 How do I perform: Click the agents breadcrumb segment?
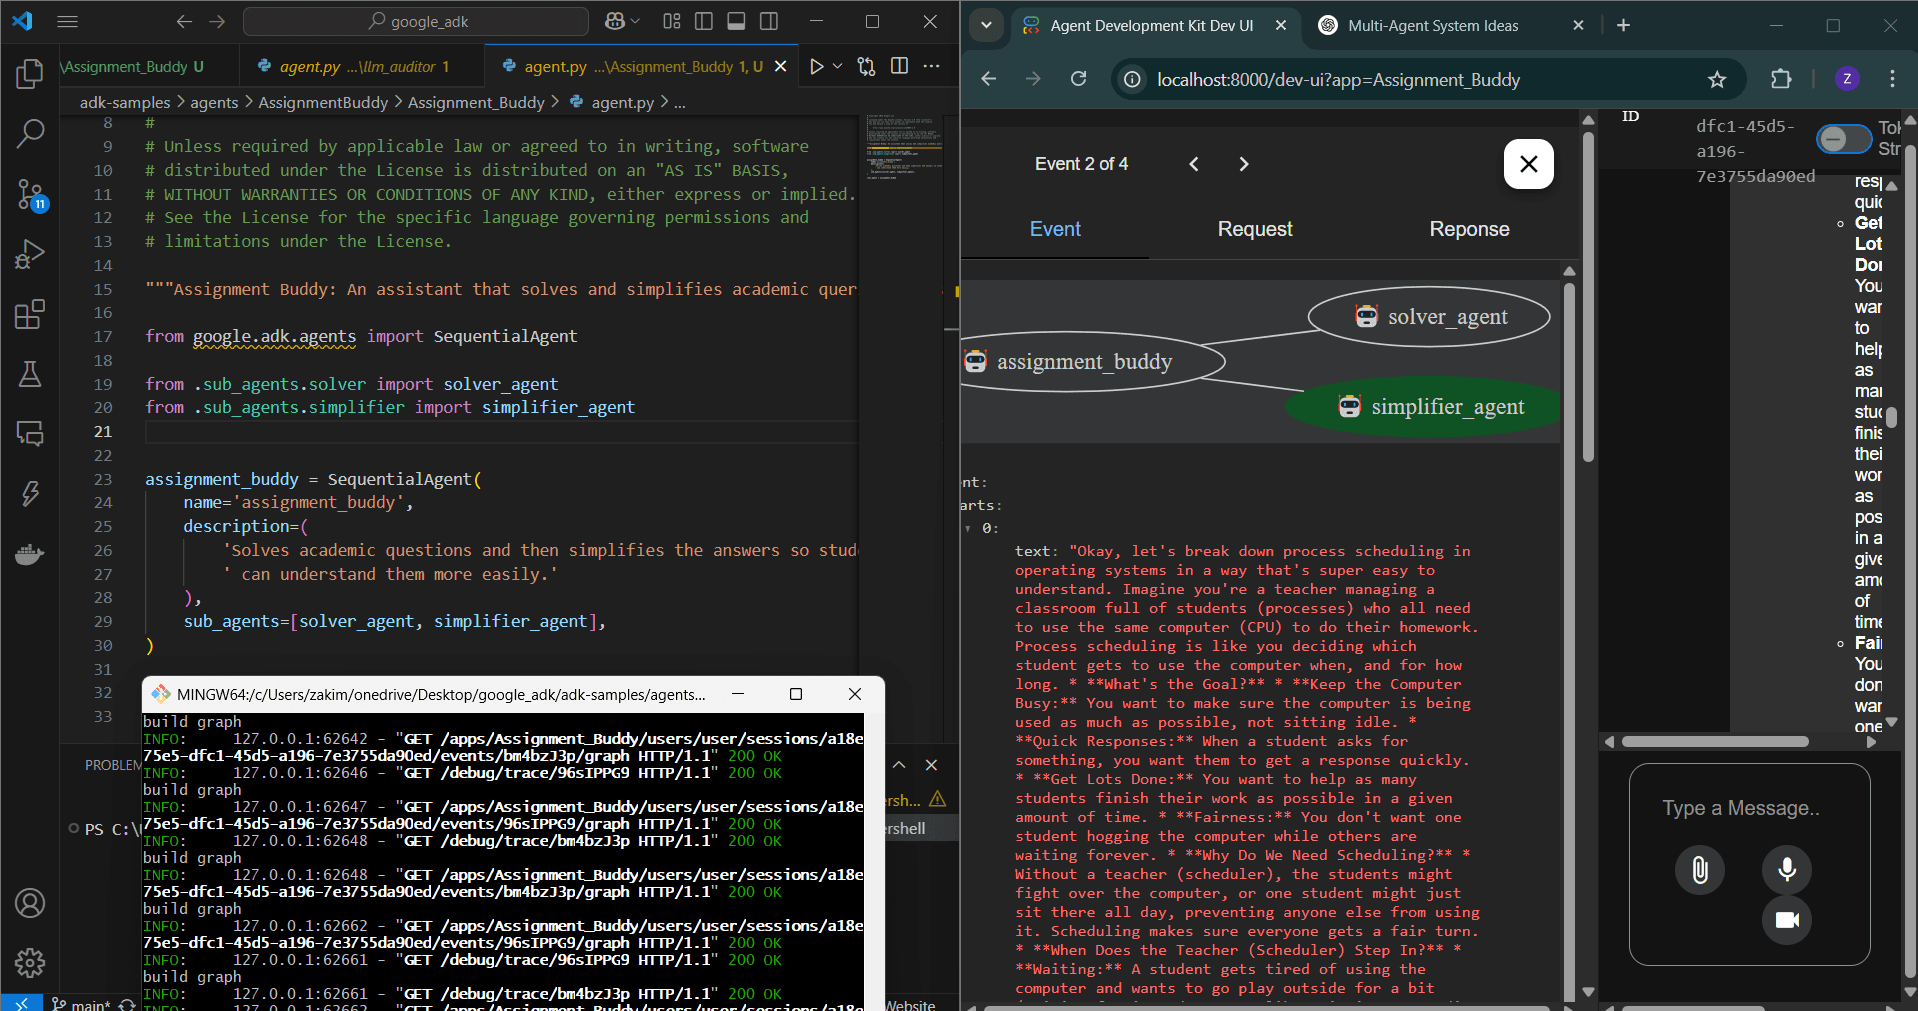(214, 102)
